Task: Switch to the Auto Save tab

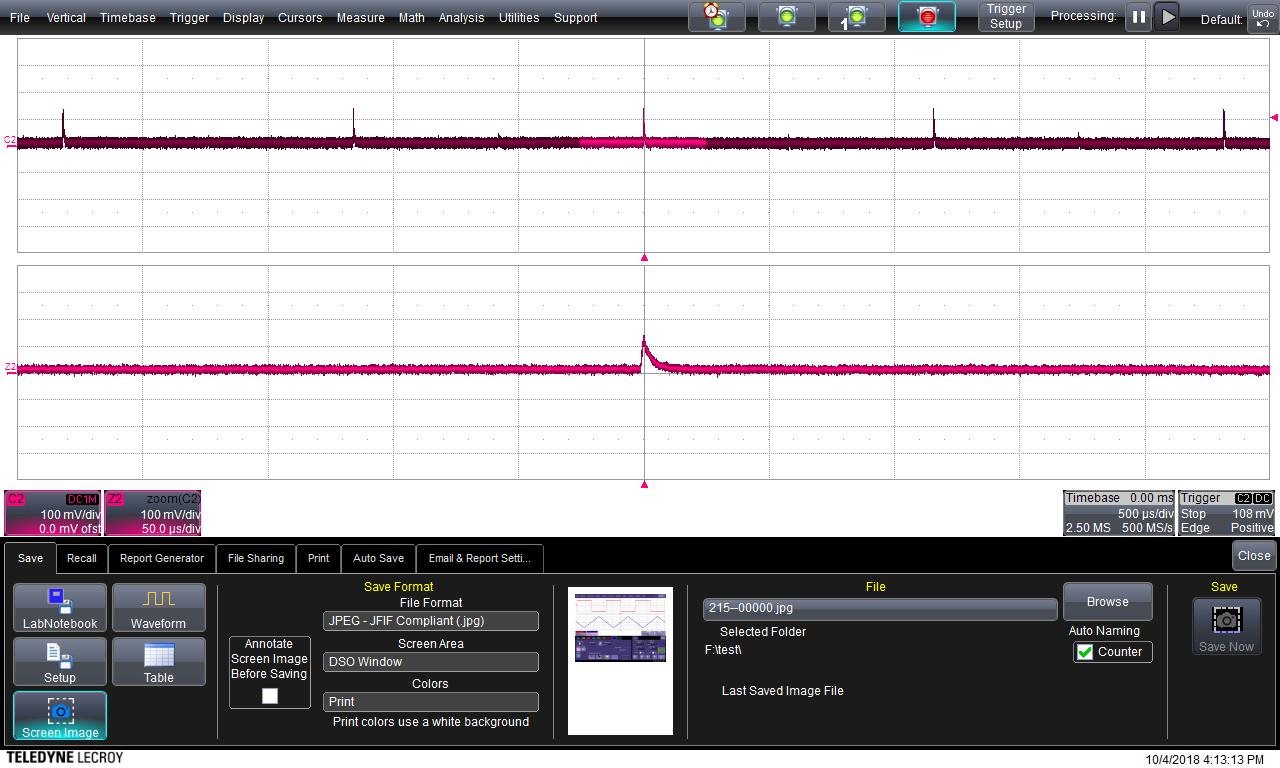Action: (378, 558)
